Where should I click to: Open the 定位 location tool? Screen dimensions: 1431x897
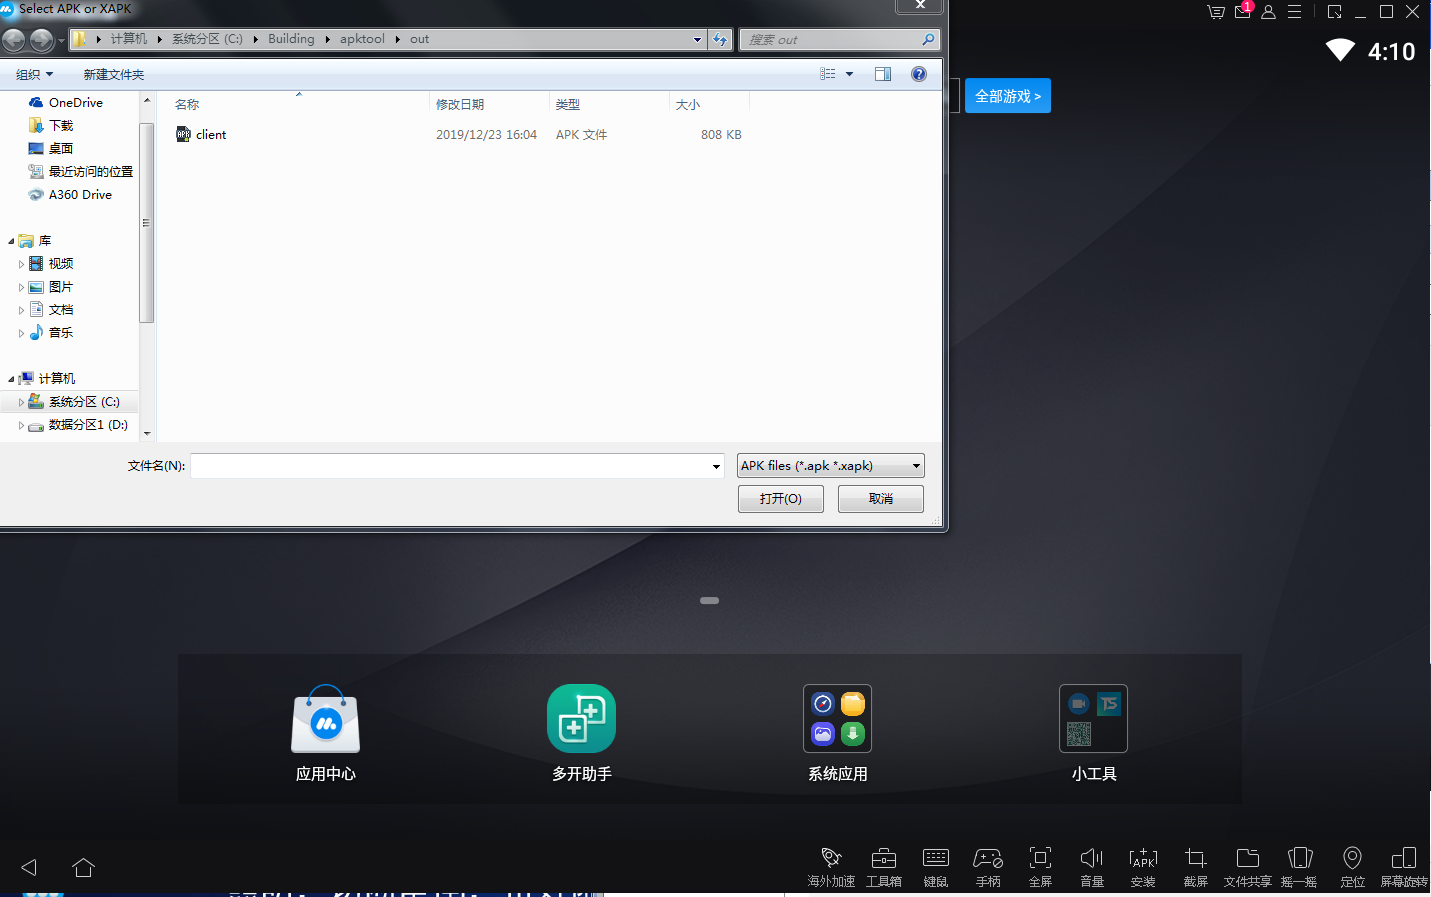pyautogui.click(x=1352, y=866)
